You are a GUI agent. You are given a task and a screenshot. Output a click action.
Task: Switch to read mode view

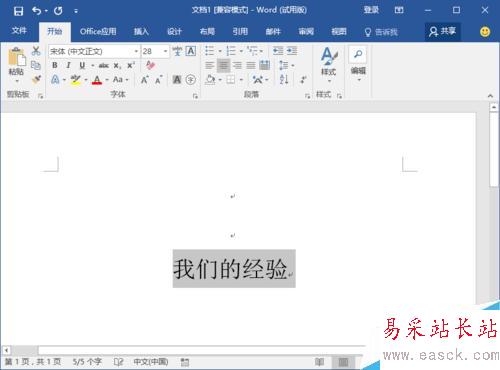click(x=319, y=362)
